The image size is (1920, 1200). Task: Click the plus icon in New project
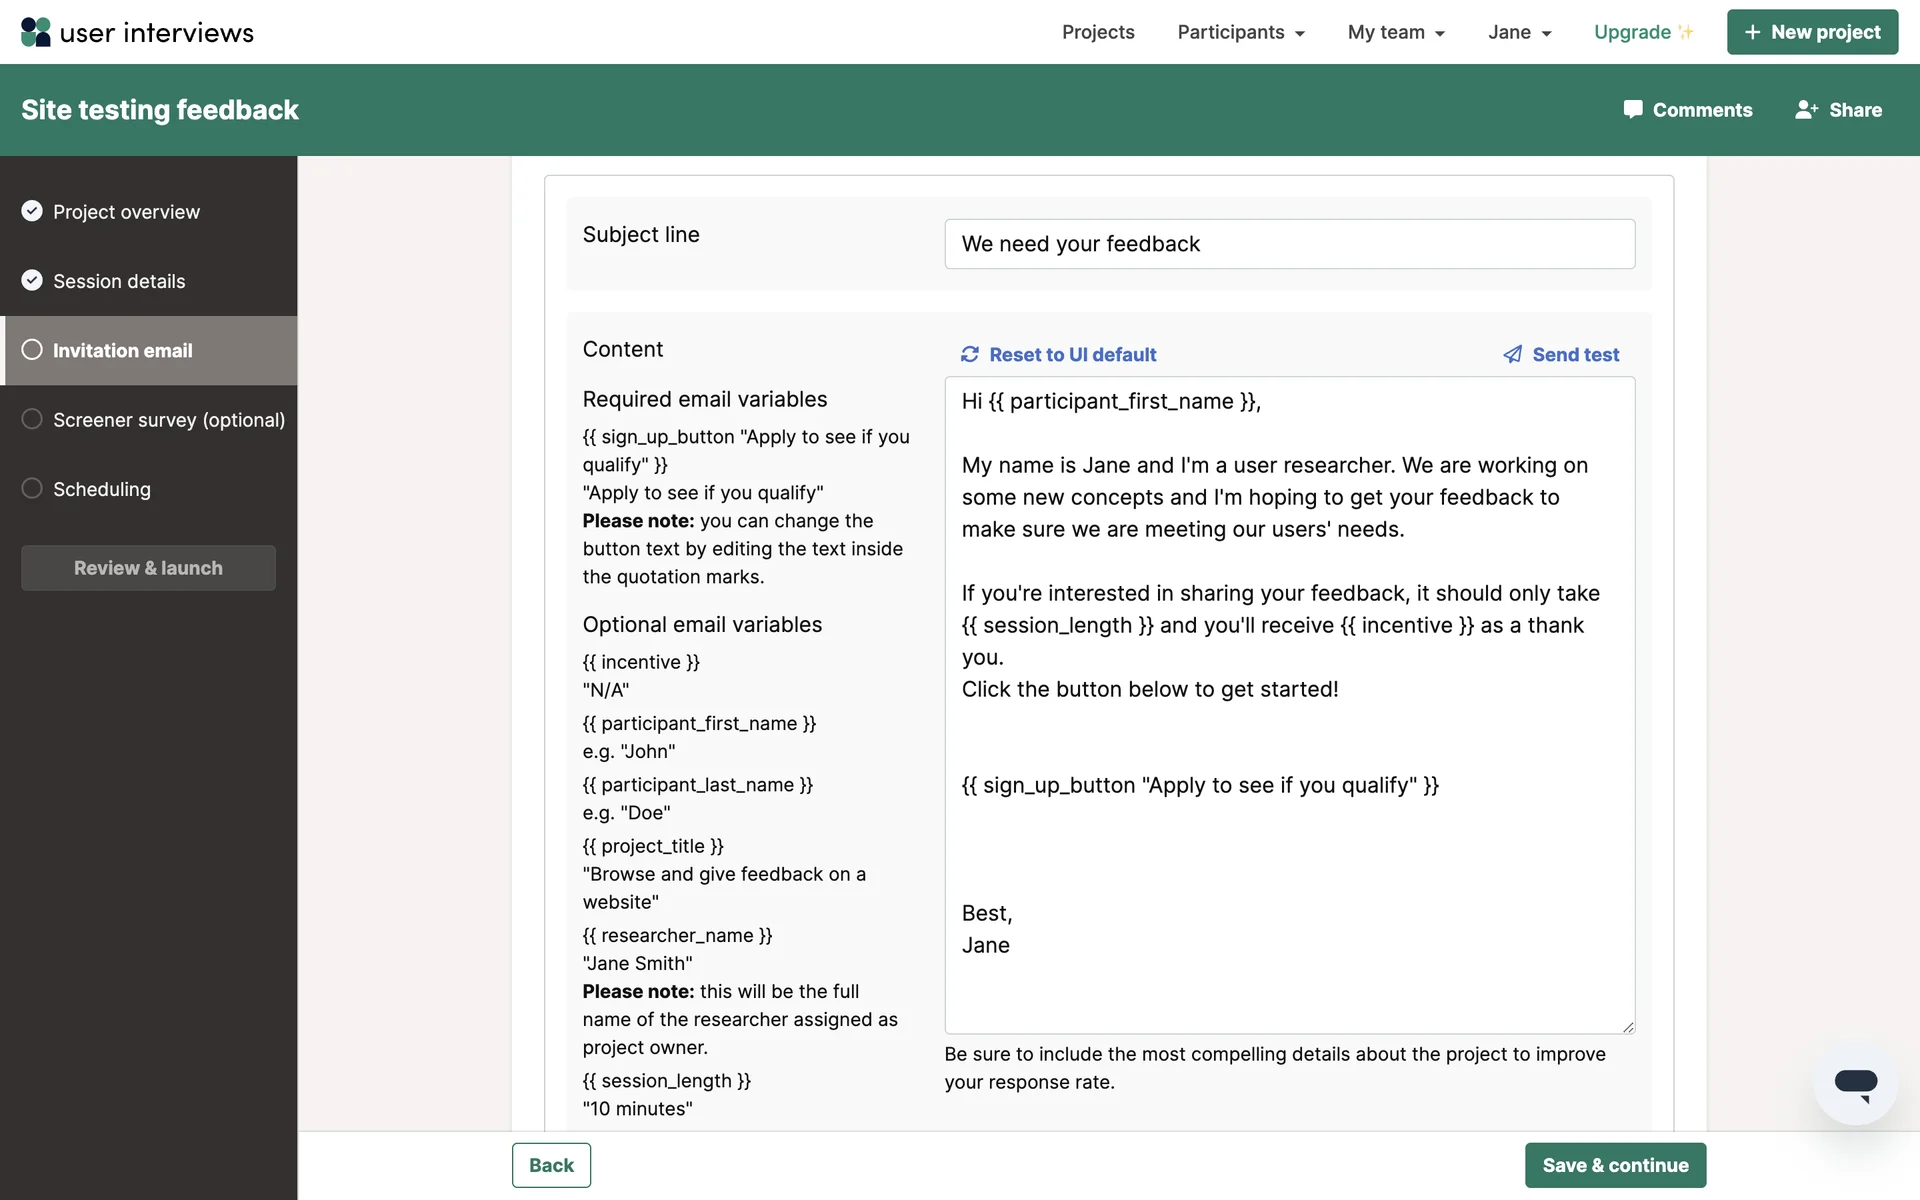coord(1752,32)
